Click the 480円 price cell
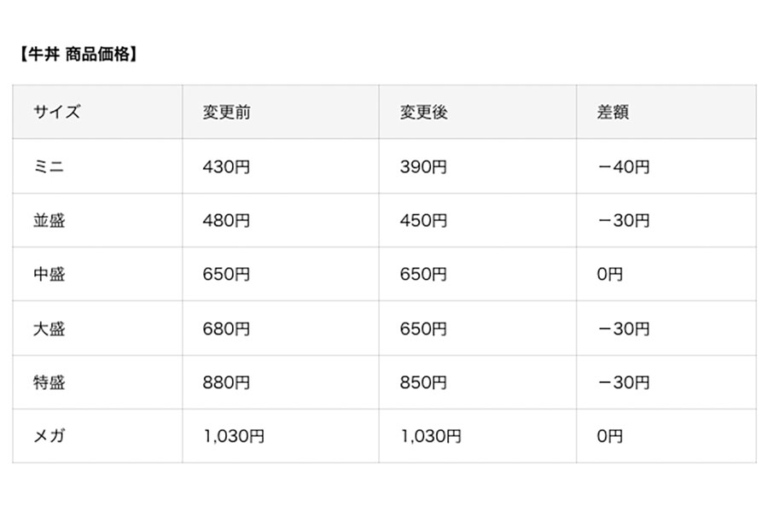Viewport: 768px width, 512px height. 226,221
